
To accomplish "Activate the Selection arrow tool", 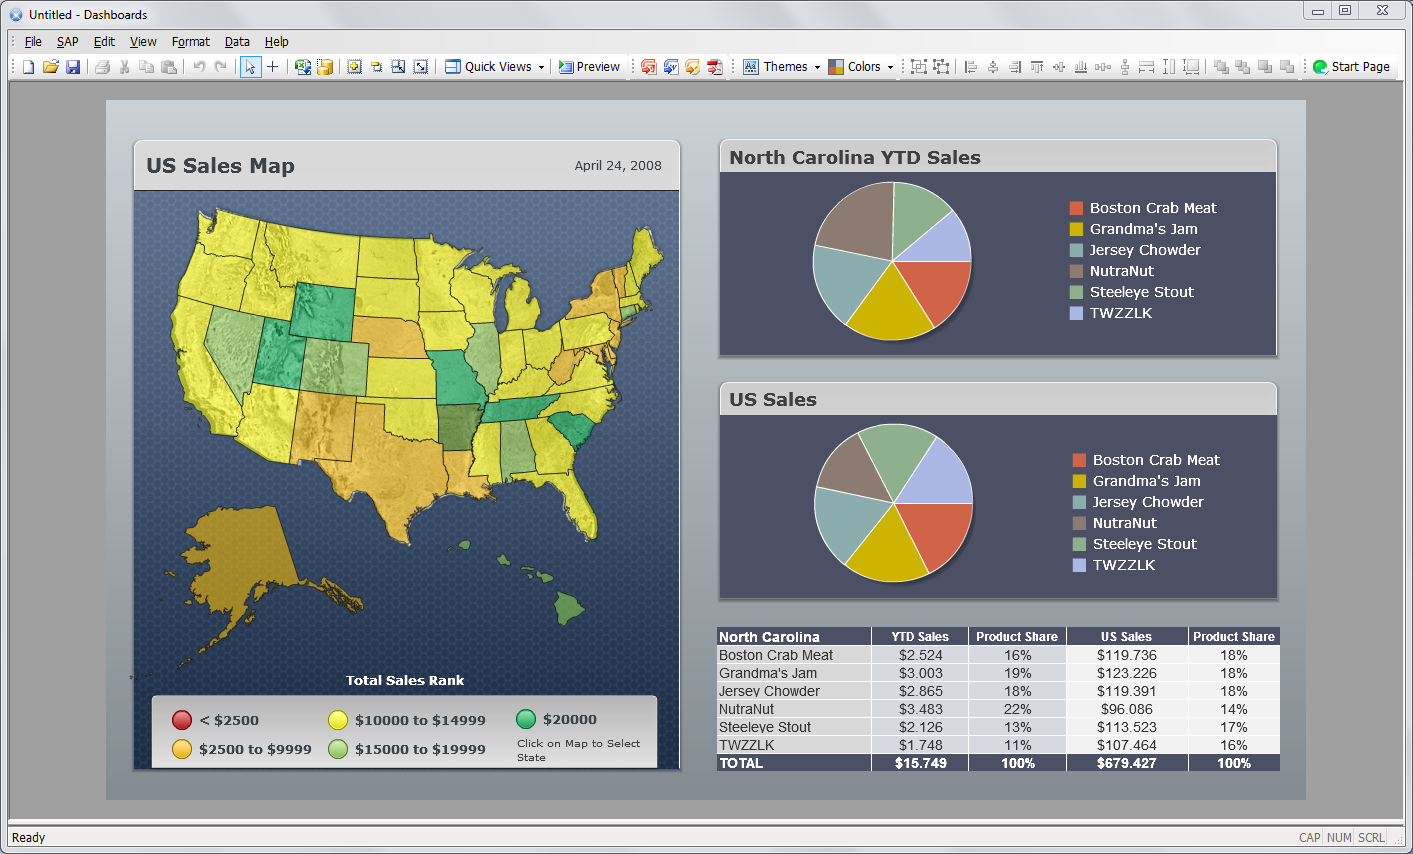I will coord(250,67).
